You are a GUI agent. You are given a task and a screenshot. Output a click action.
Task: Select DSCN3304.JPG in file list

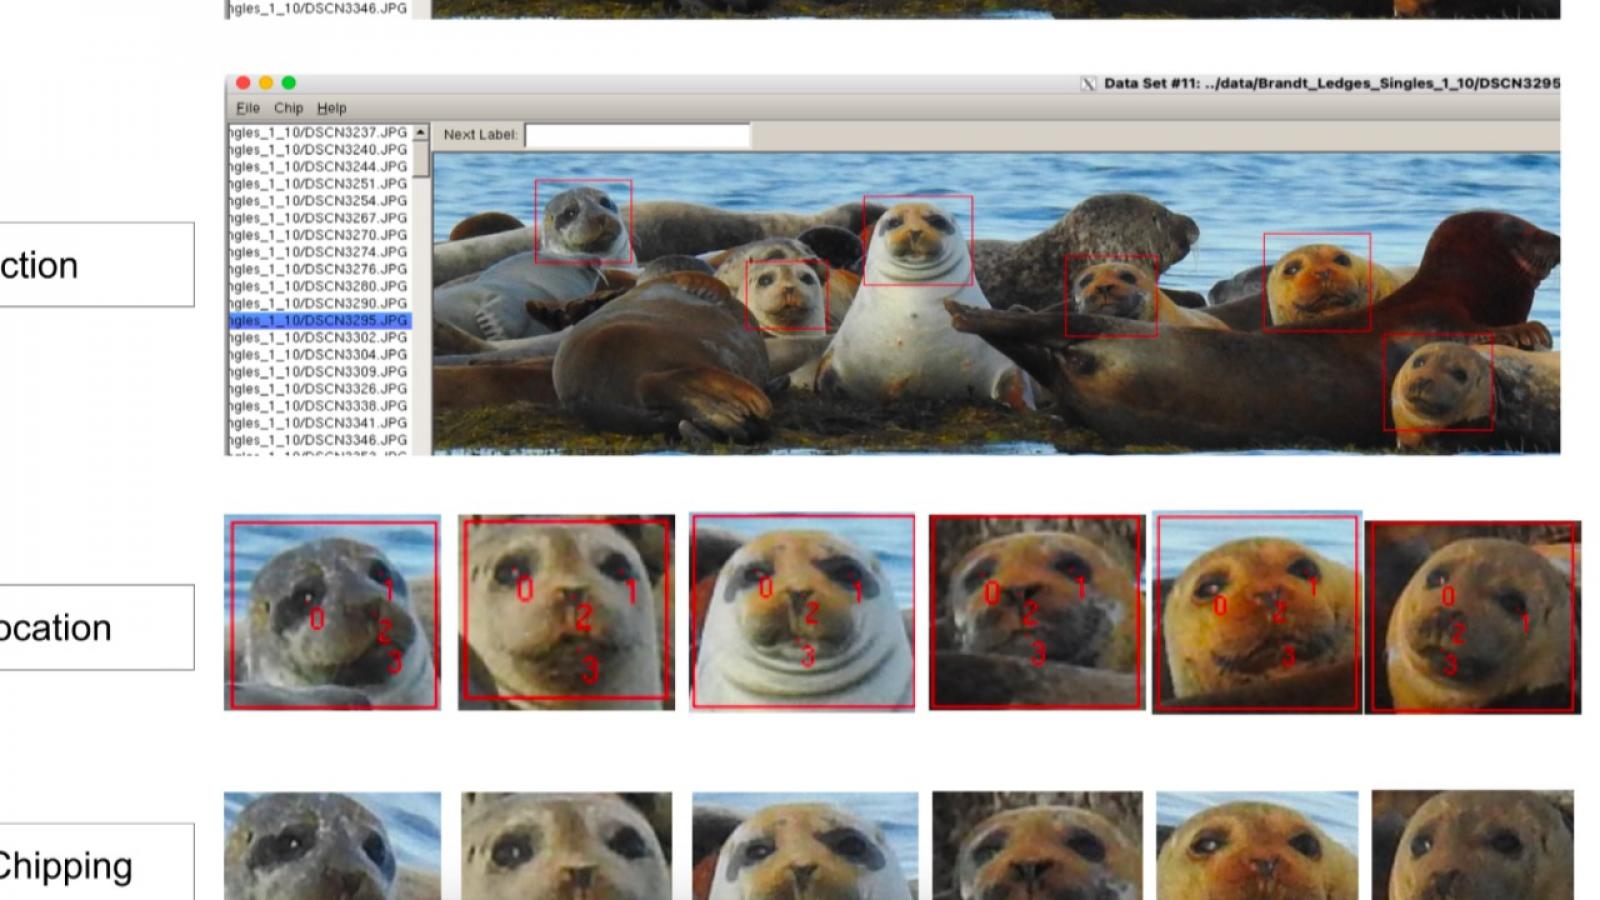(x=319, y=355)
